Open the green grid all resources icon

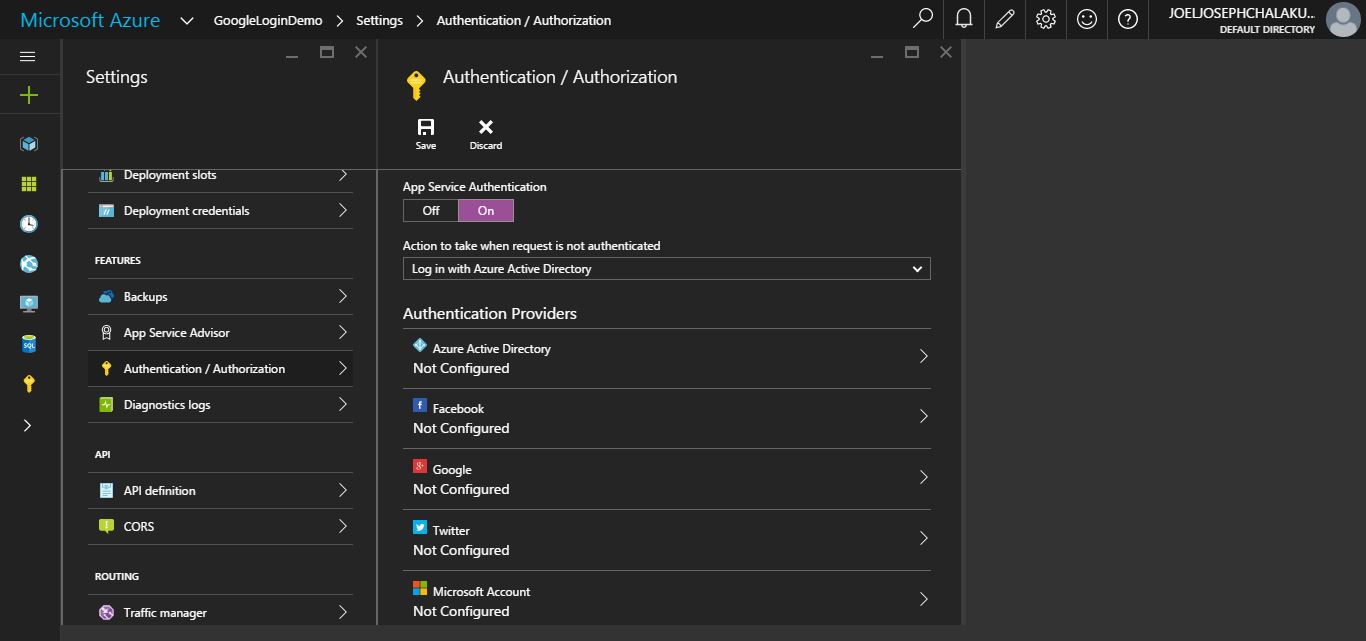tap(29, 184)
